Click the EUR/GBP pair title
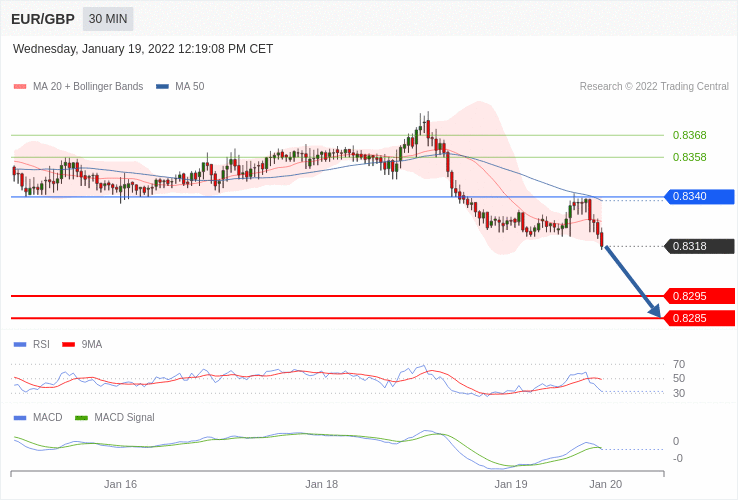Viewport: 738px width, 500px height. tap(43, 19)
